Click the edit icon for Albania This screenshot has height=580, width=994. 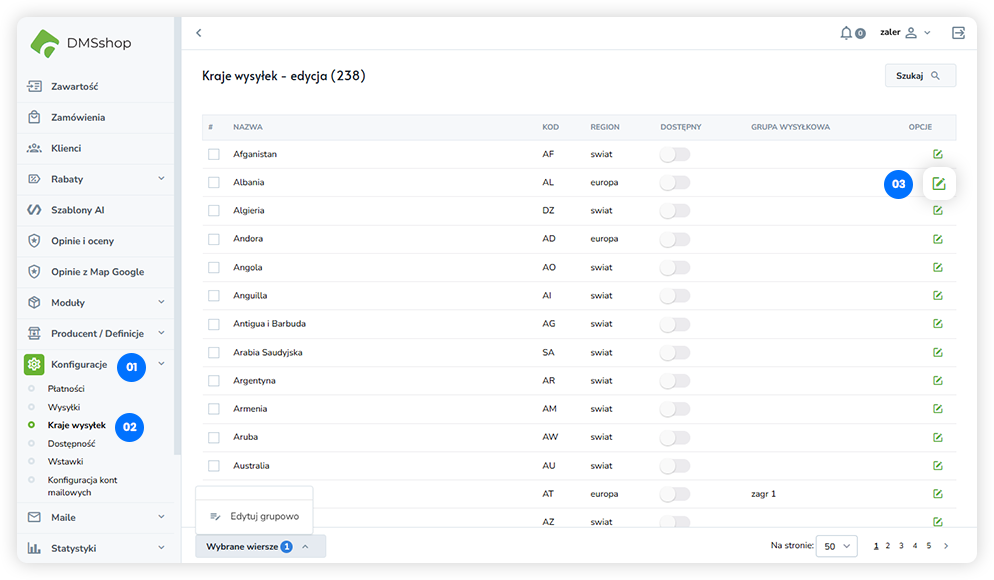point(938,183)
